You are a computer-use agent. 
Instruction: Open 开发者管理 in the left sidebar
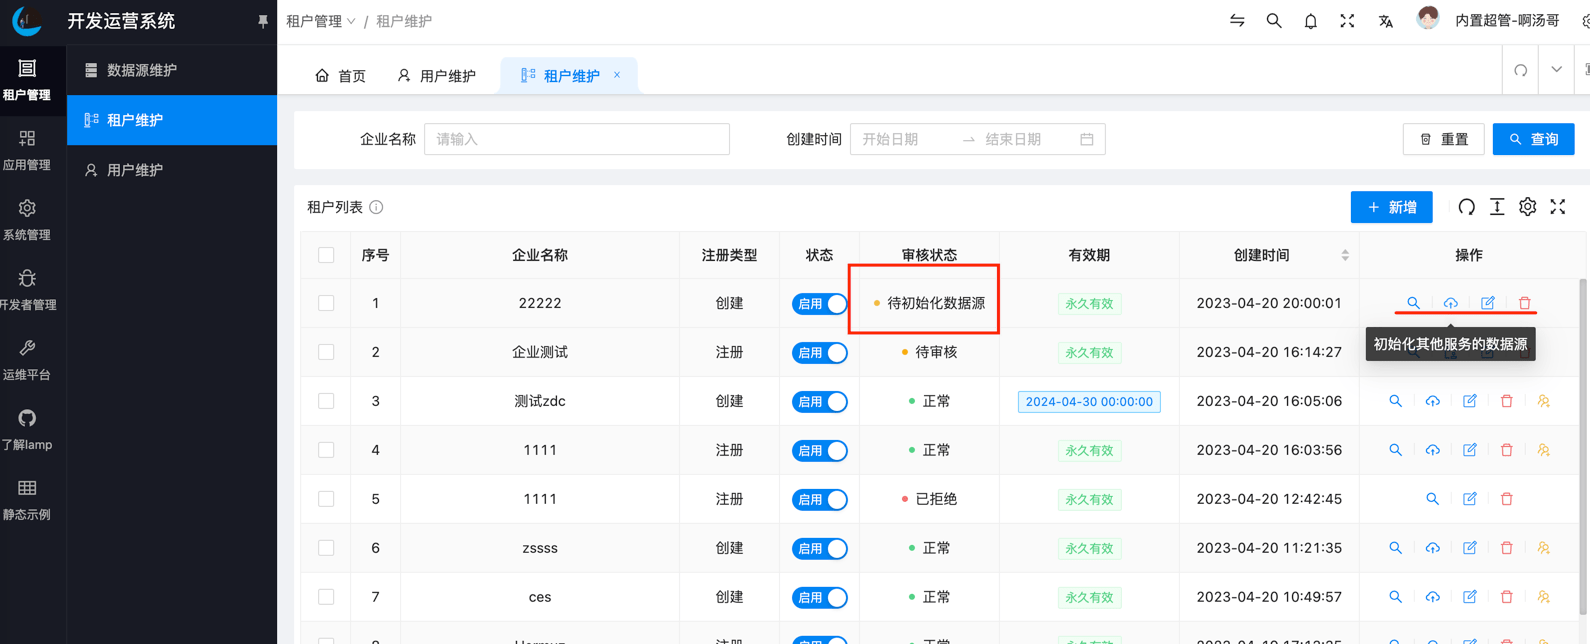(x=28, y=289)
